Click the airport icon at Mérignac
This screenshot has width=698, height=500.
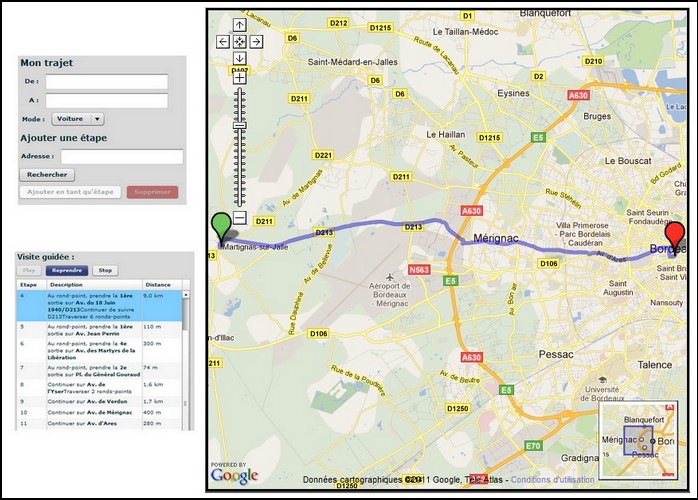[390, 277]
